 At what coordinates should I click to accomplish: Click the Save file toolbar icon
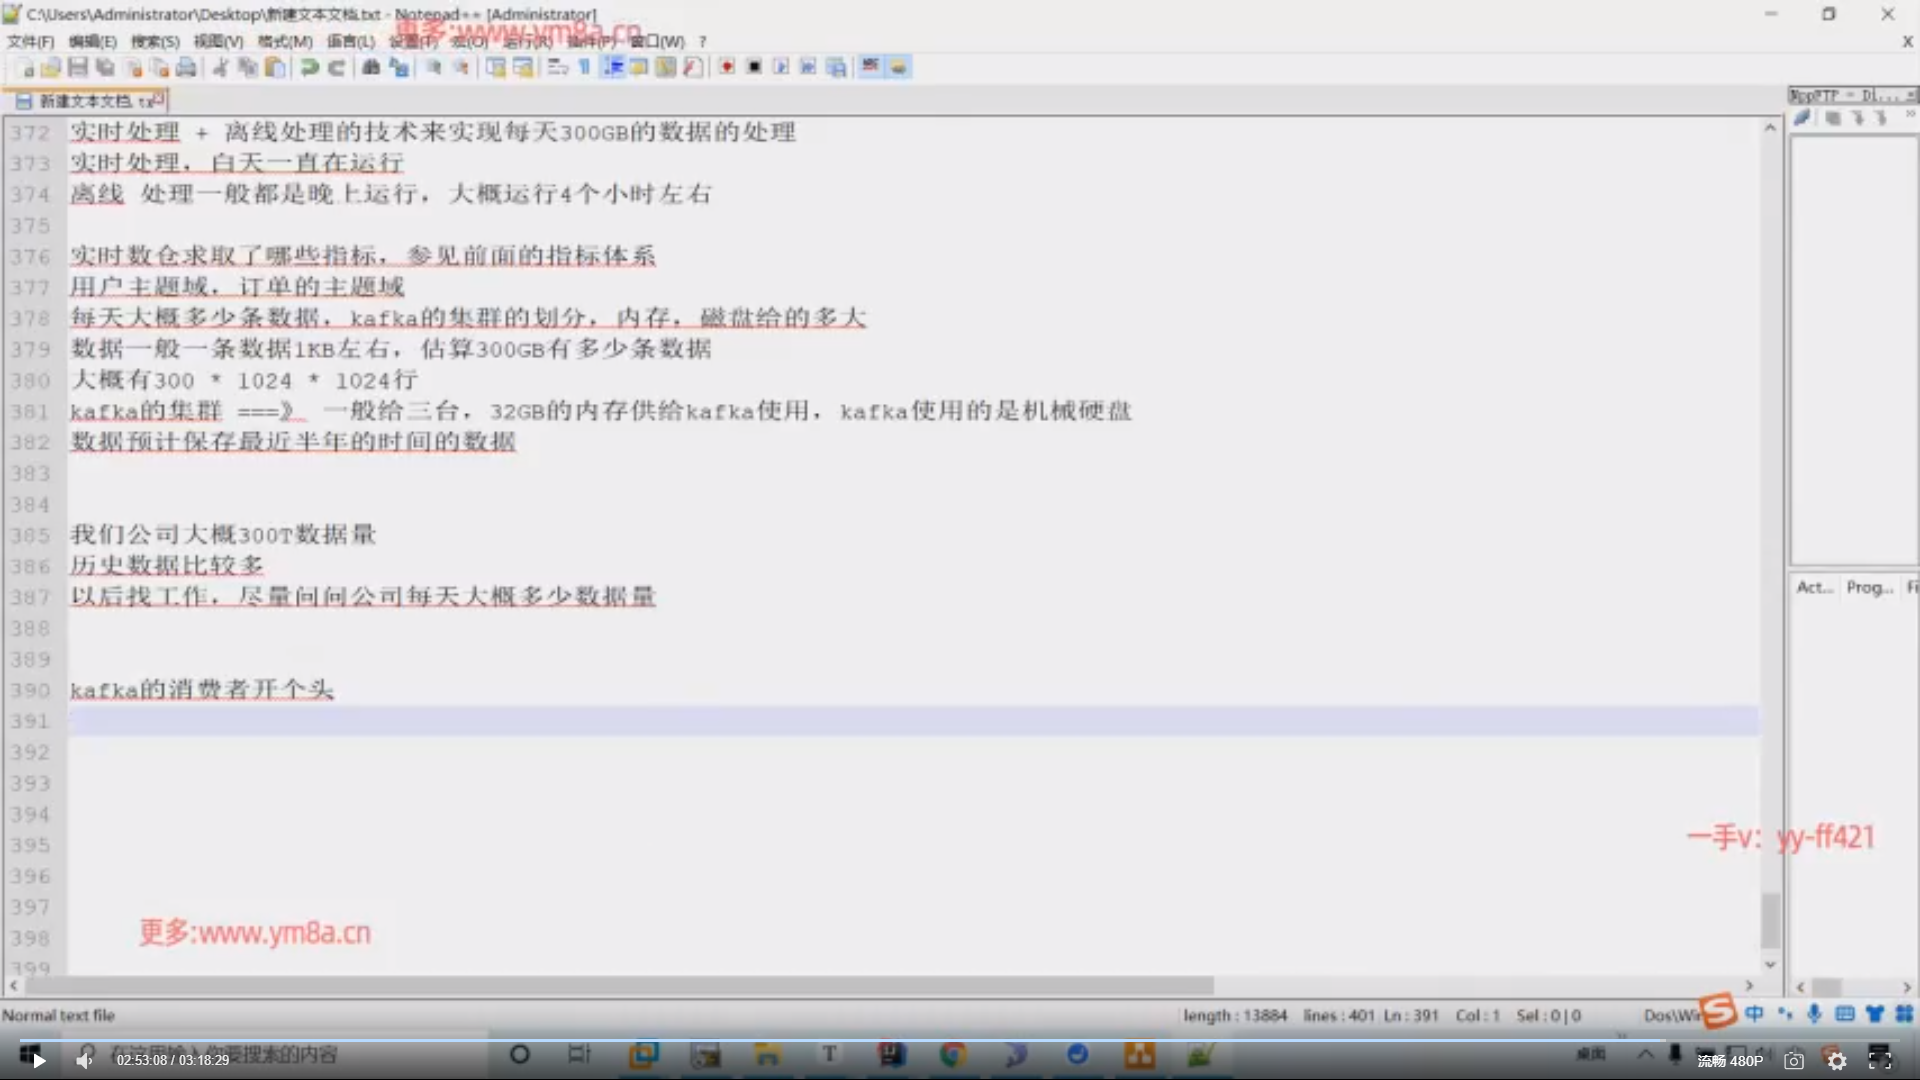pyautogui.click(x=78, y=67)
